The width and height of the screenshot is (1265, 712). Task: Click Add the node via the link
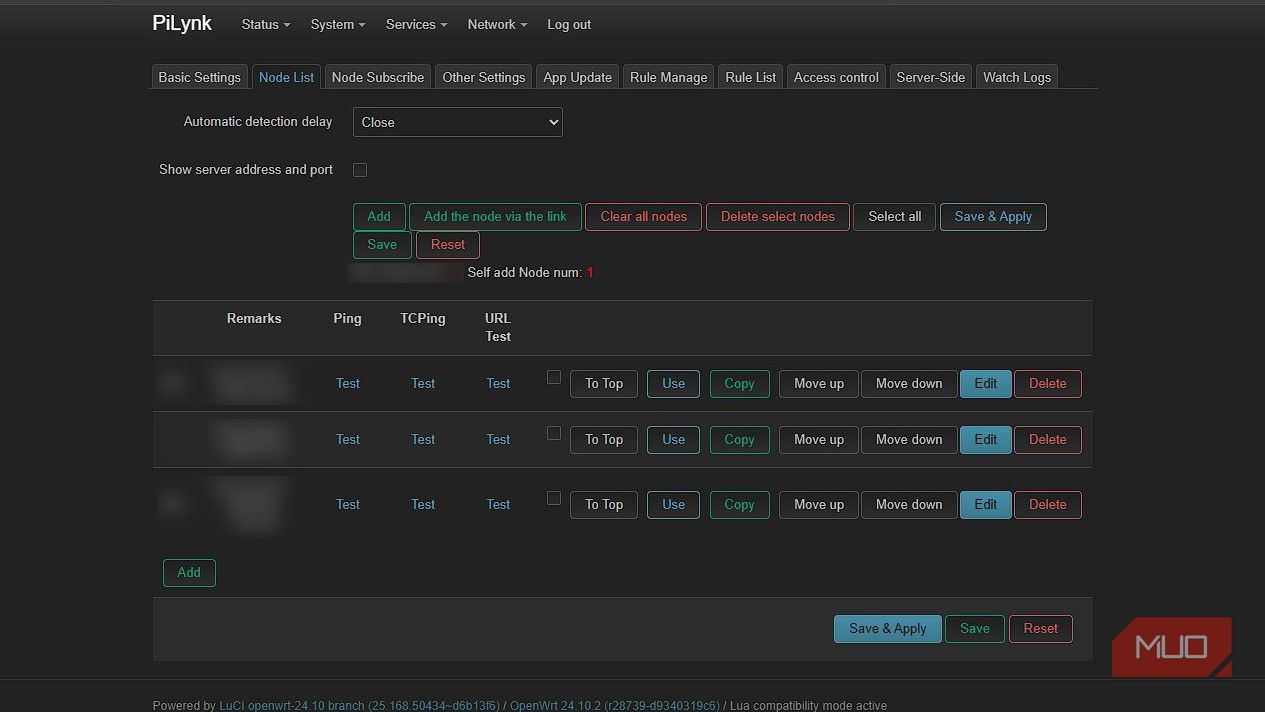(495, 216)
